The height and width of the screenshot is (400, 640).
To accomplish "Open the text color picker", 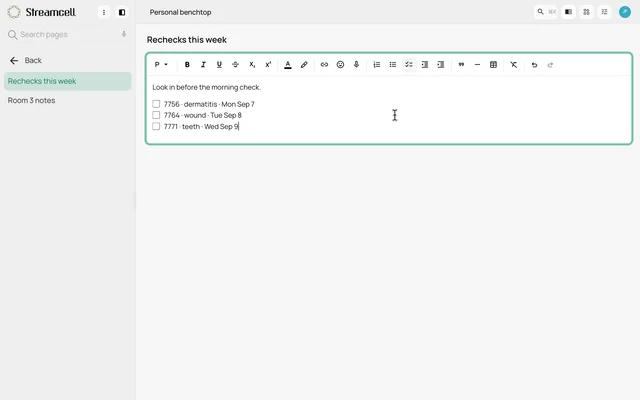I will [288, 64].
